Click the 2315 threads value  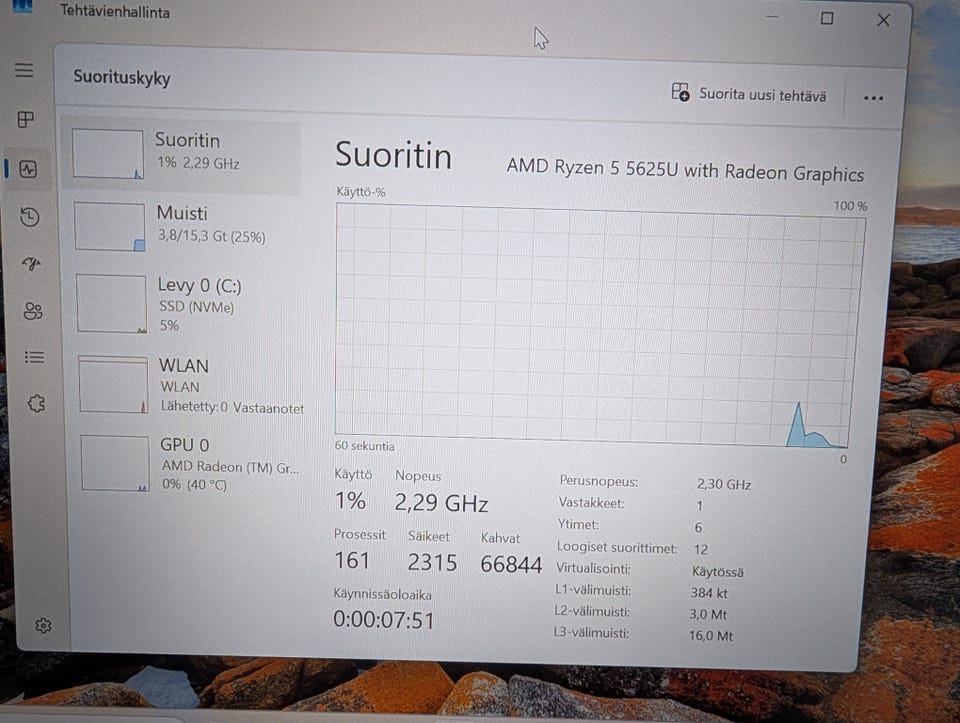point(432,562)
